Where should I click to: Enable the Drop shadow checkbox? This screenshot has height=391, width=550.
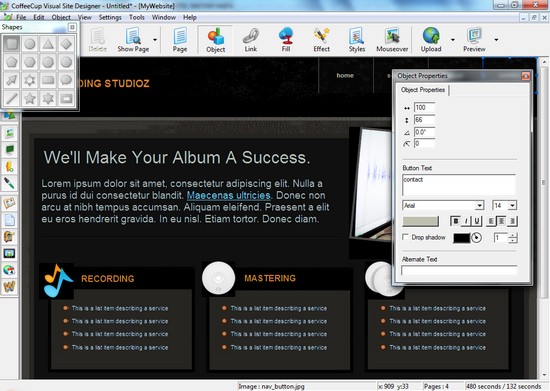tap(405, 237)
